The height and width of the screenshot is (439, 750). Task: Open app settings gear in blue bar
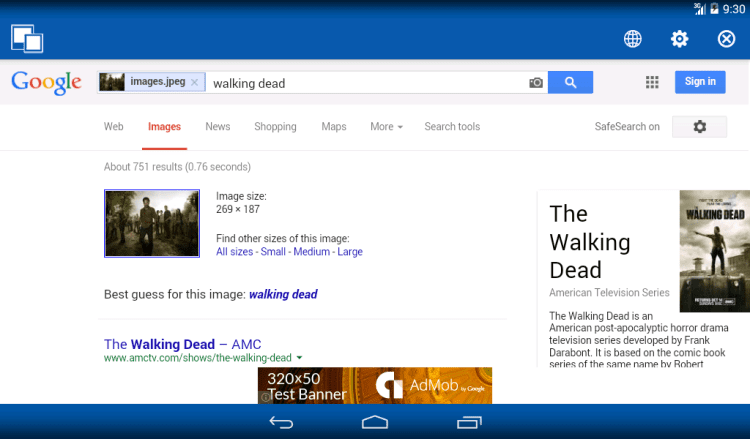[679, 39]
